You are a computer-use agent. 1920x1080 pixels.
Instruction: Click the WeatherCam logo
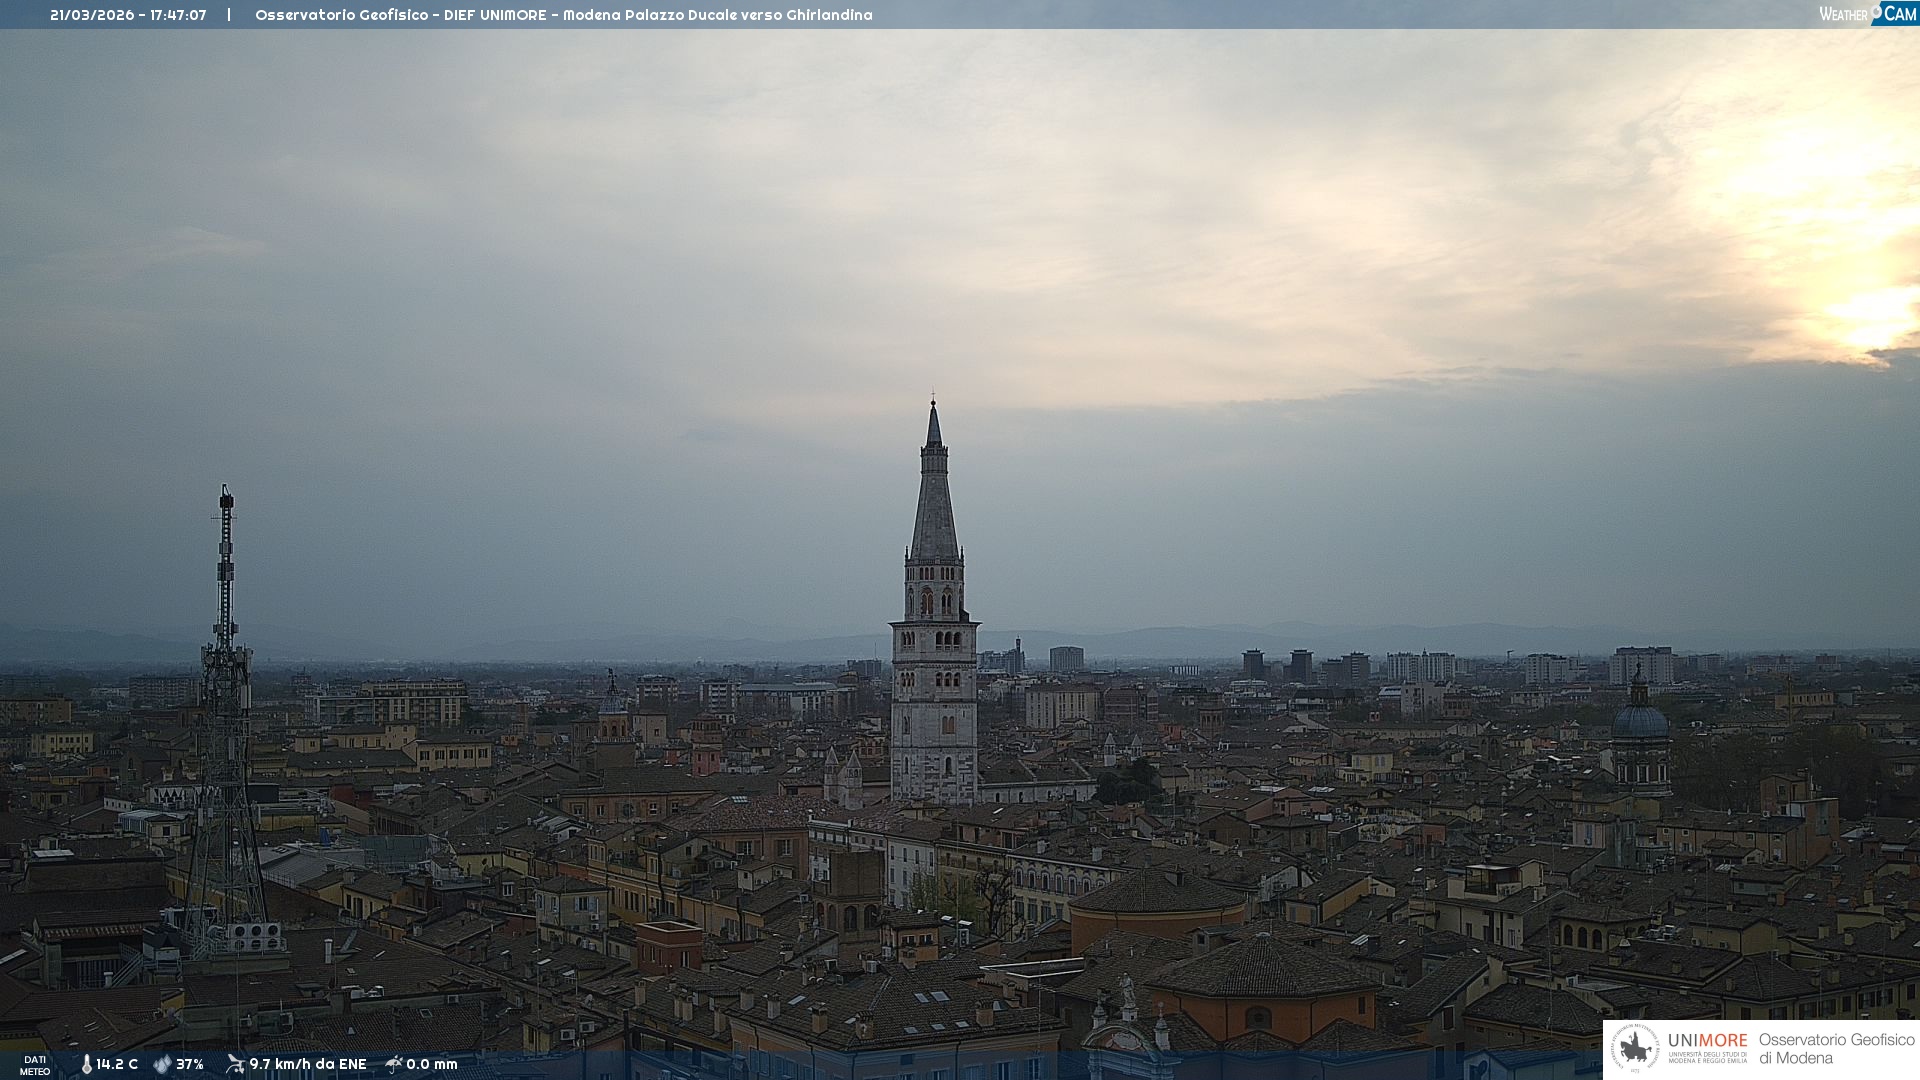tap(1866, 14)
